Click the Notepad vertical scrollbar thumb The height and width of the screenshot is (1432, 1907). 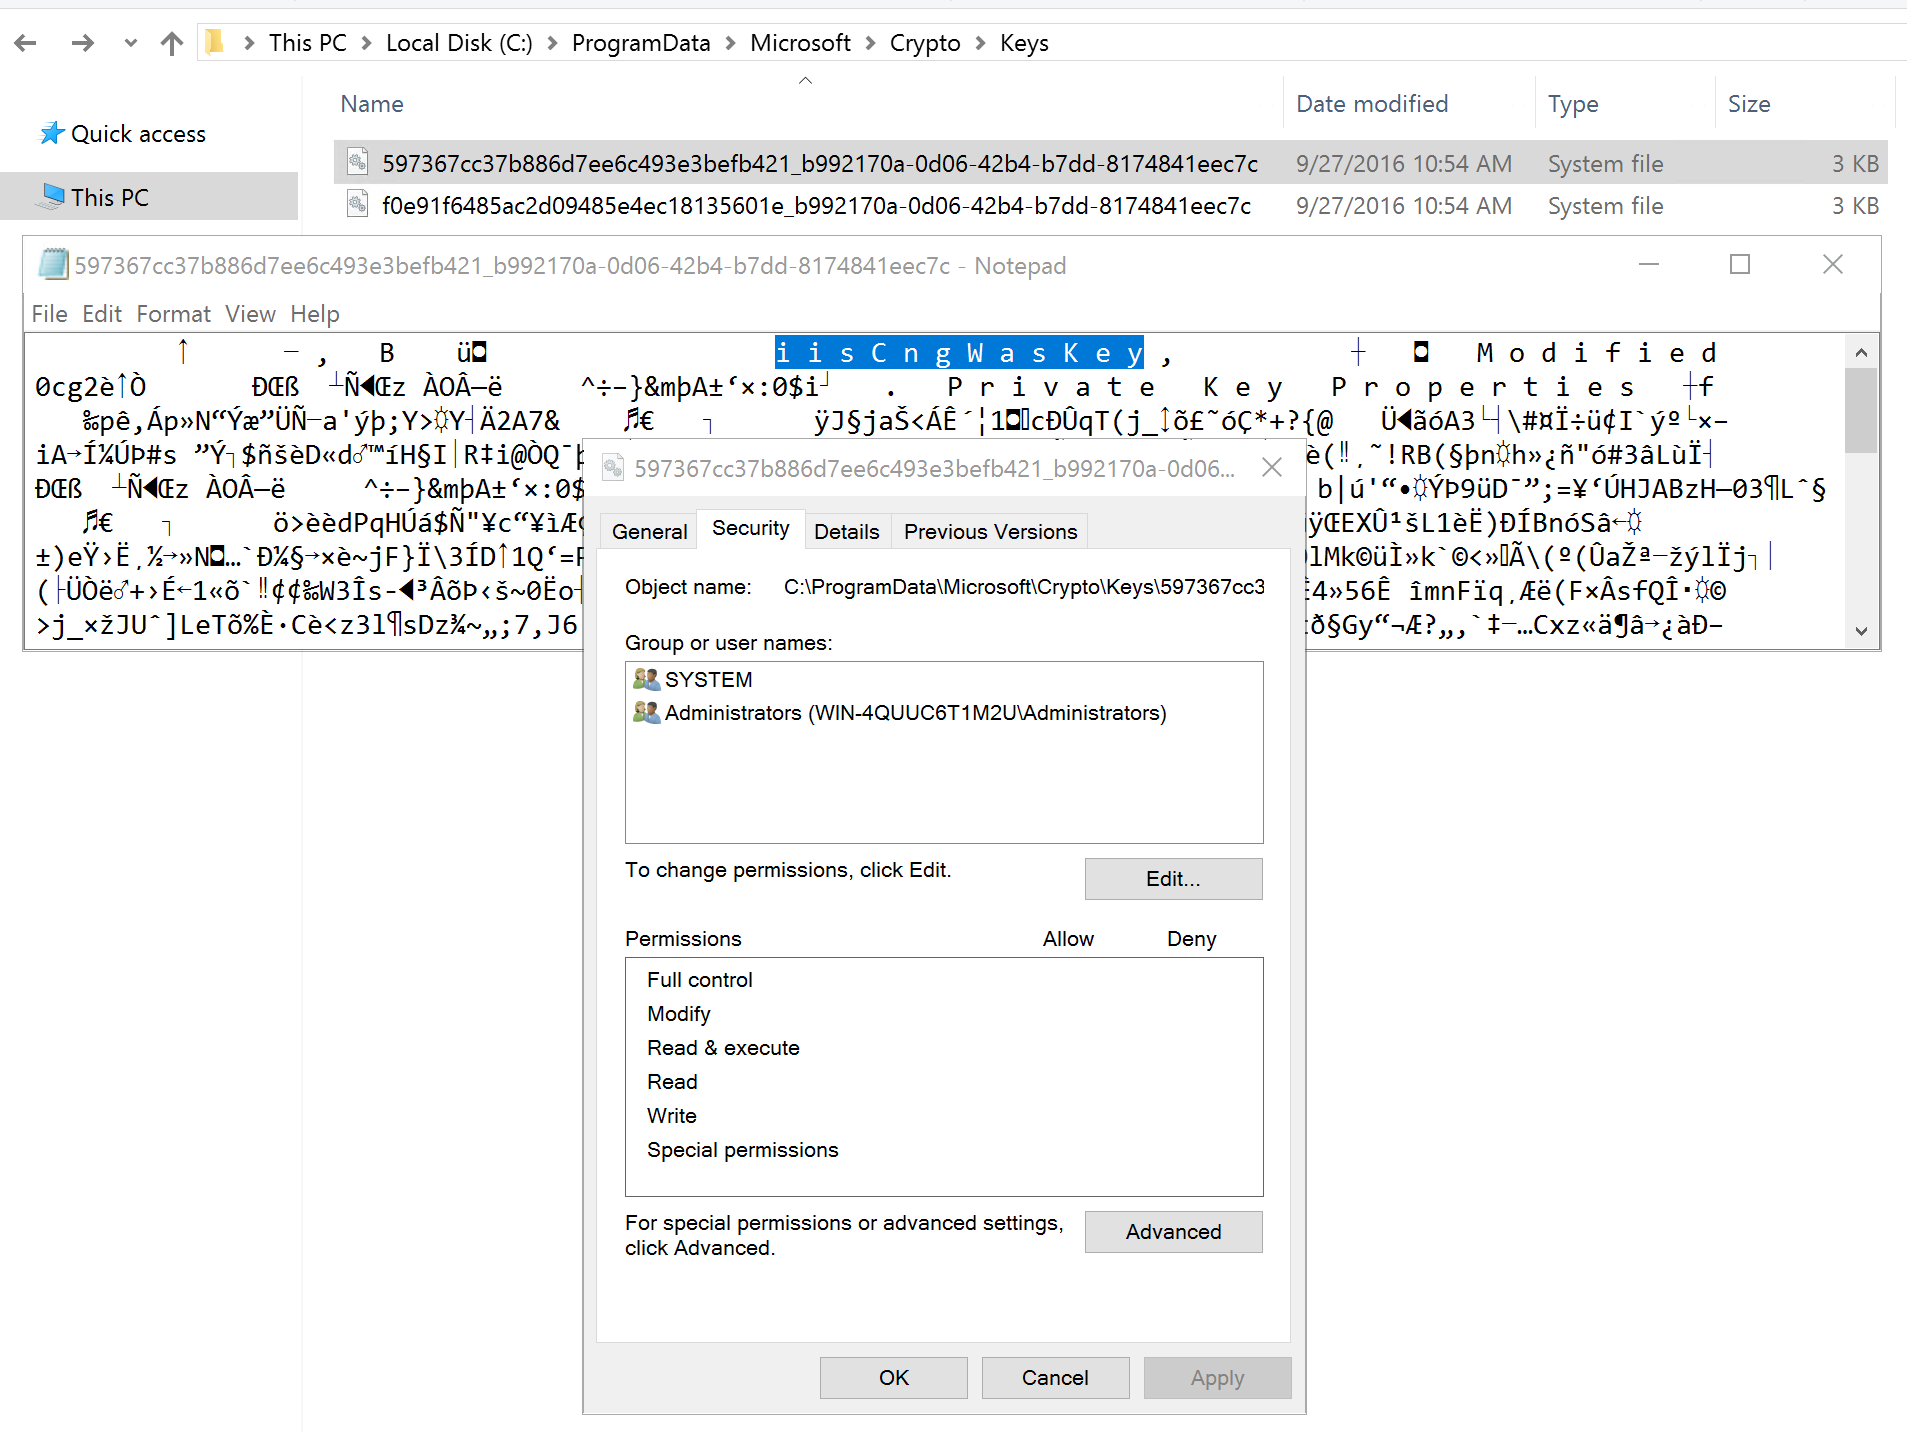pyautogui.click(x=1861, y=410)
